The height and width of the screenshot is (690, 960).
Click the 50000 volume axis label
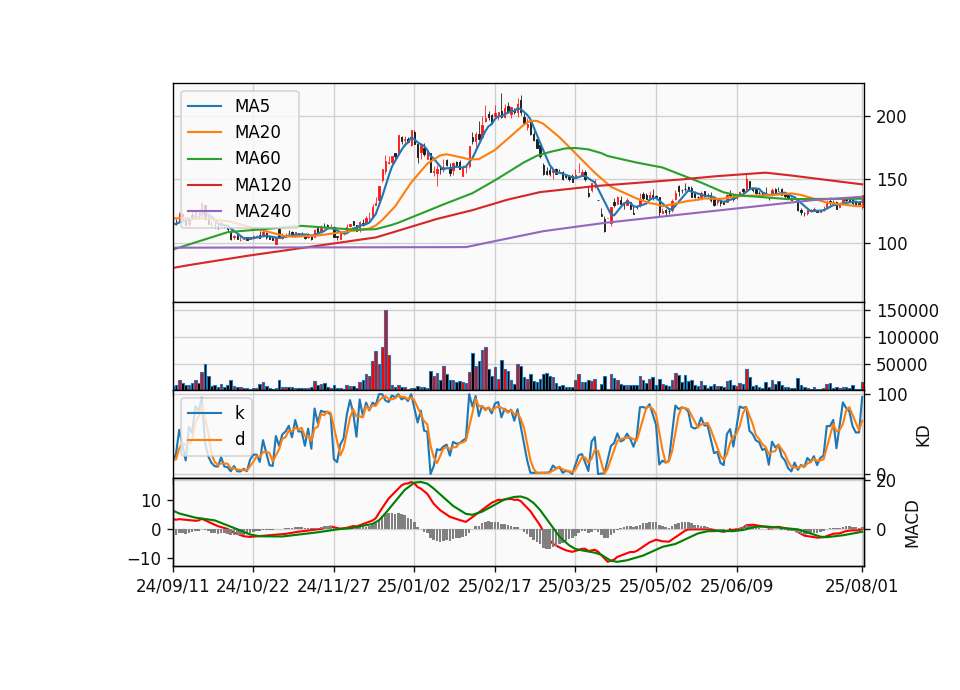[x=901, y=365]
